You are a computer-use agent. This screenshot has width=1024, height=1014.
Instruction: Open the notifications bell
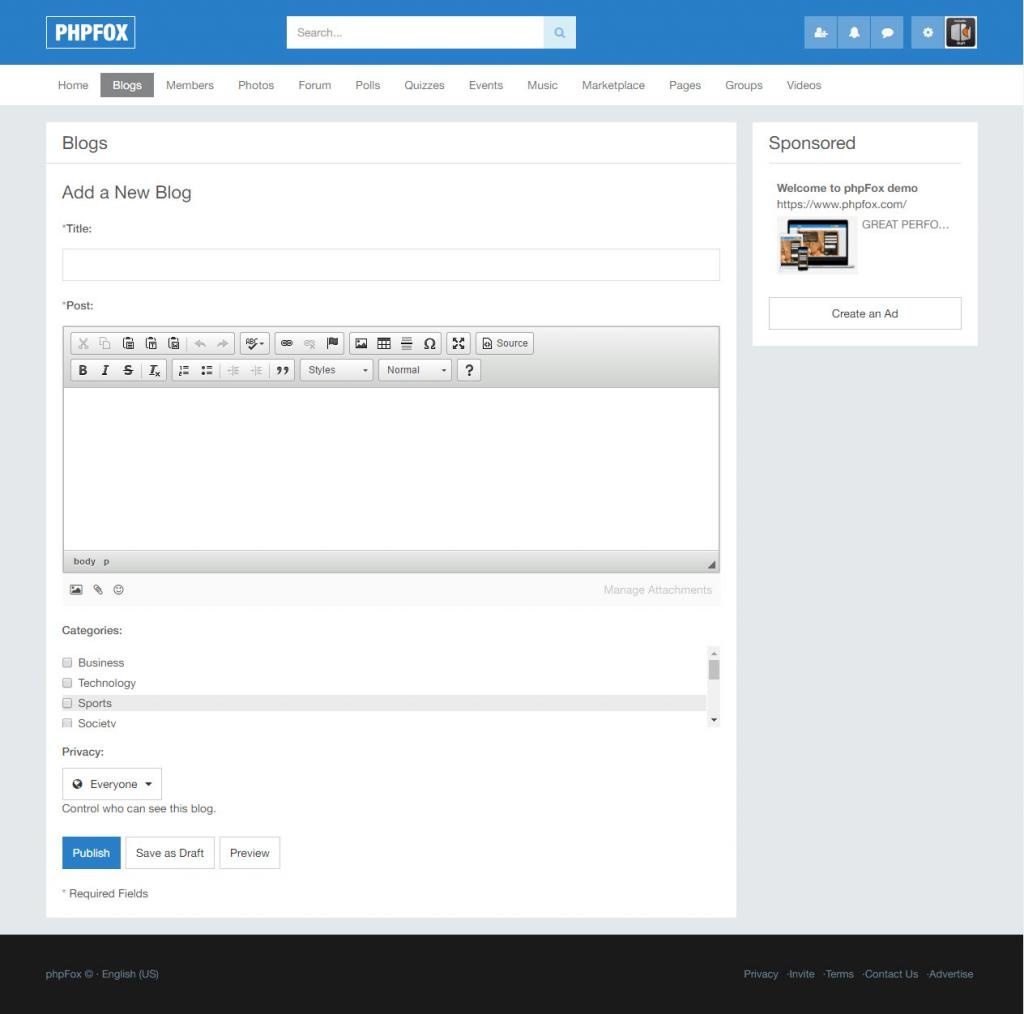point(854,33)
